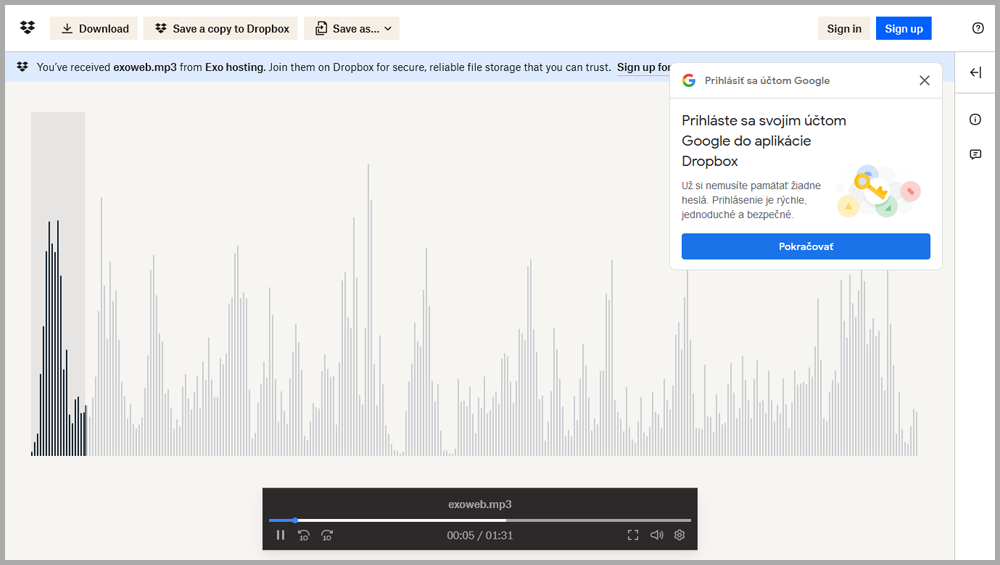Viewport: 1000px width, 565px height.
Task: Click the Sign up for free link in banner
Action: tap(643, 67)
